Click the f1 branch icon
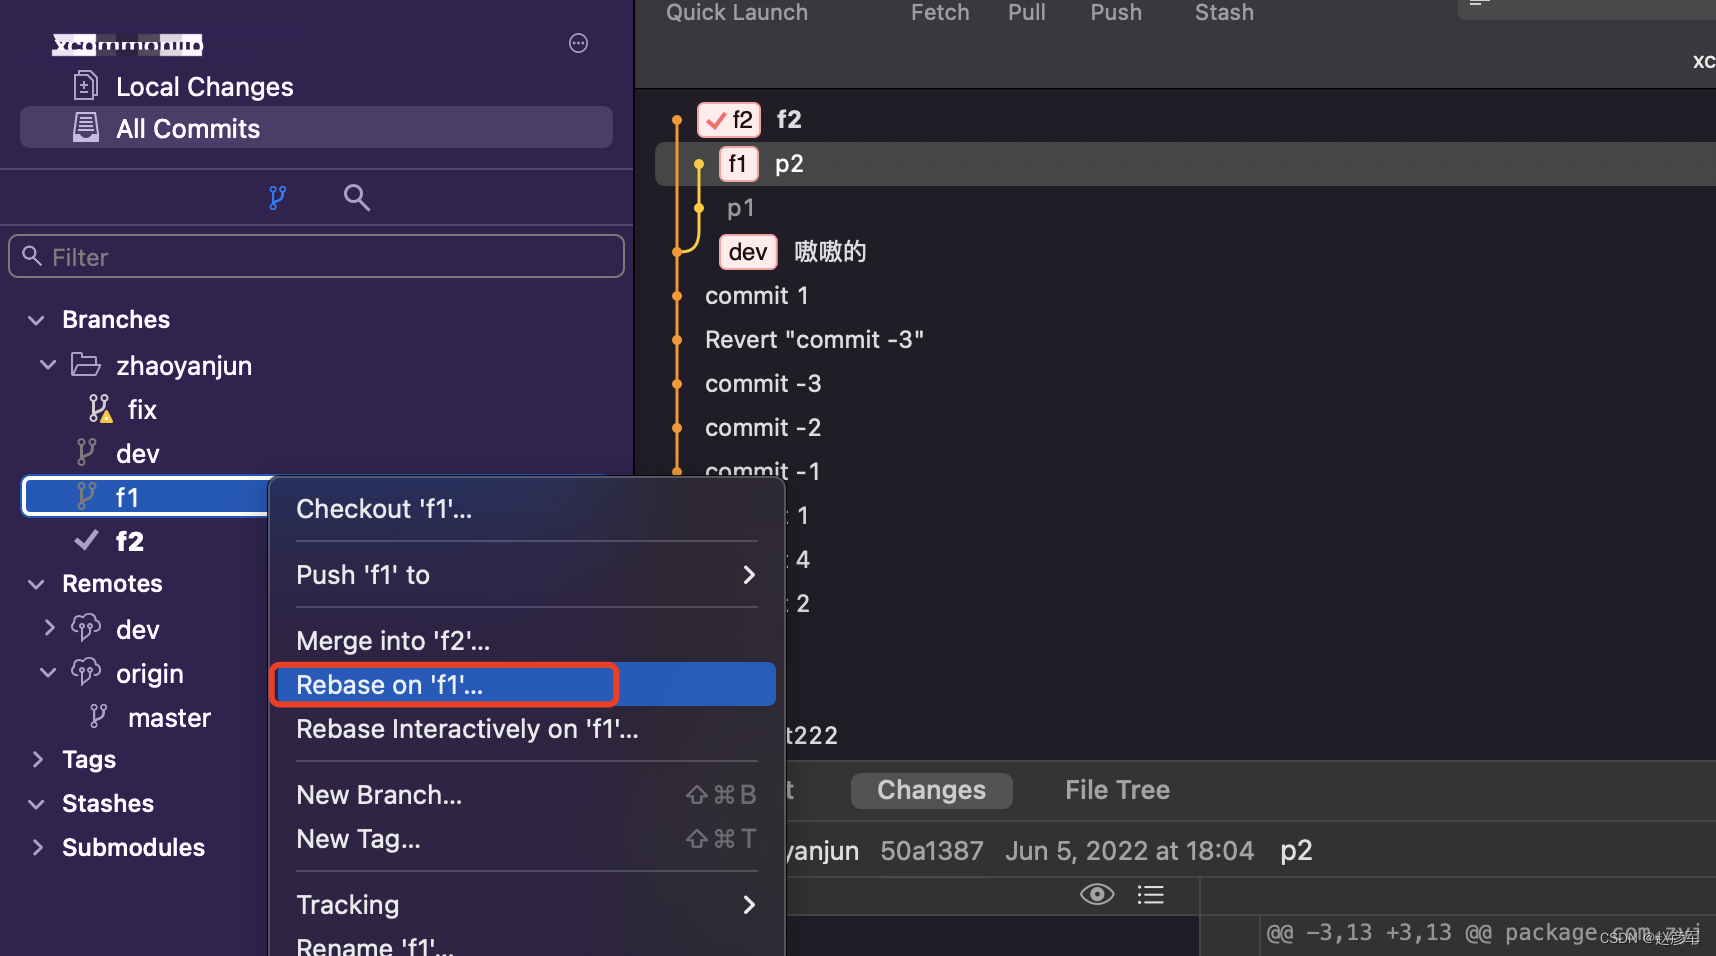Screen dimensions: 1716x956 tap(87, 496)
